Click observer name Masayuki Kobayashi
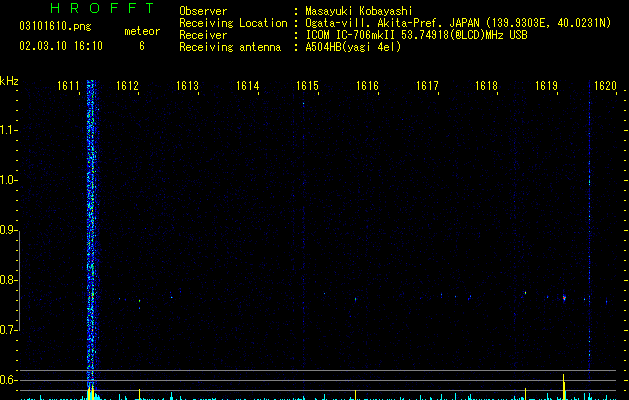Viewport: 629px width, 400px height. point(359,11)
